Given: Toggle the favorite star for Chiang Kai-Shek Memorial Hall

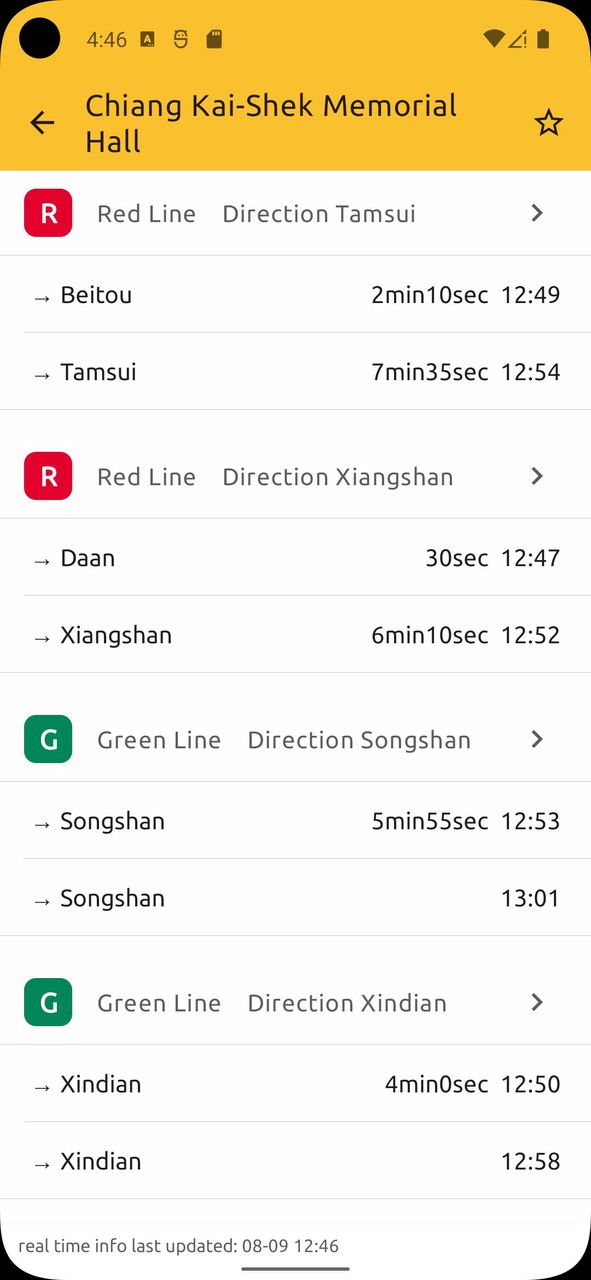Looking at the screenshot, I should coord(548,122).
